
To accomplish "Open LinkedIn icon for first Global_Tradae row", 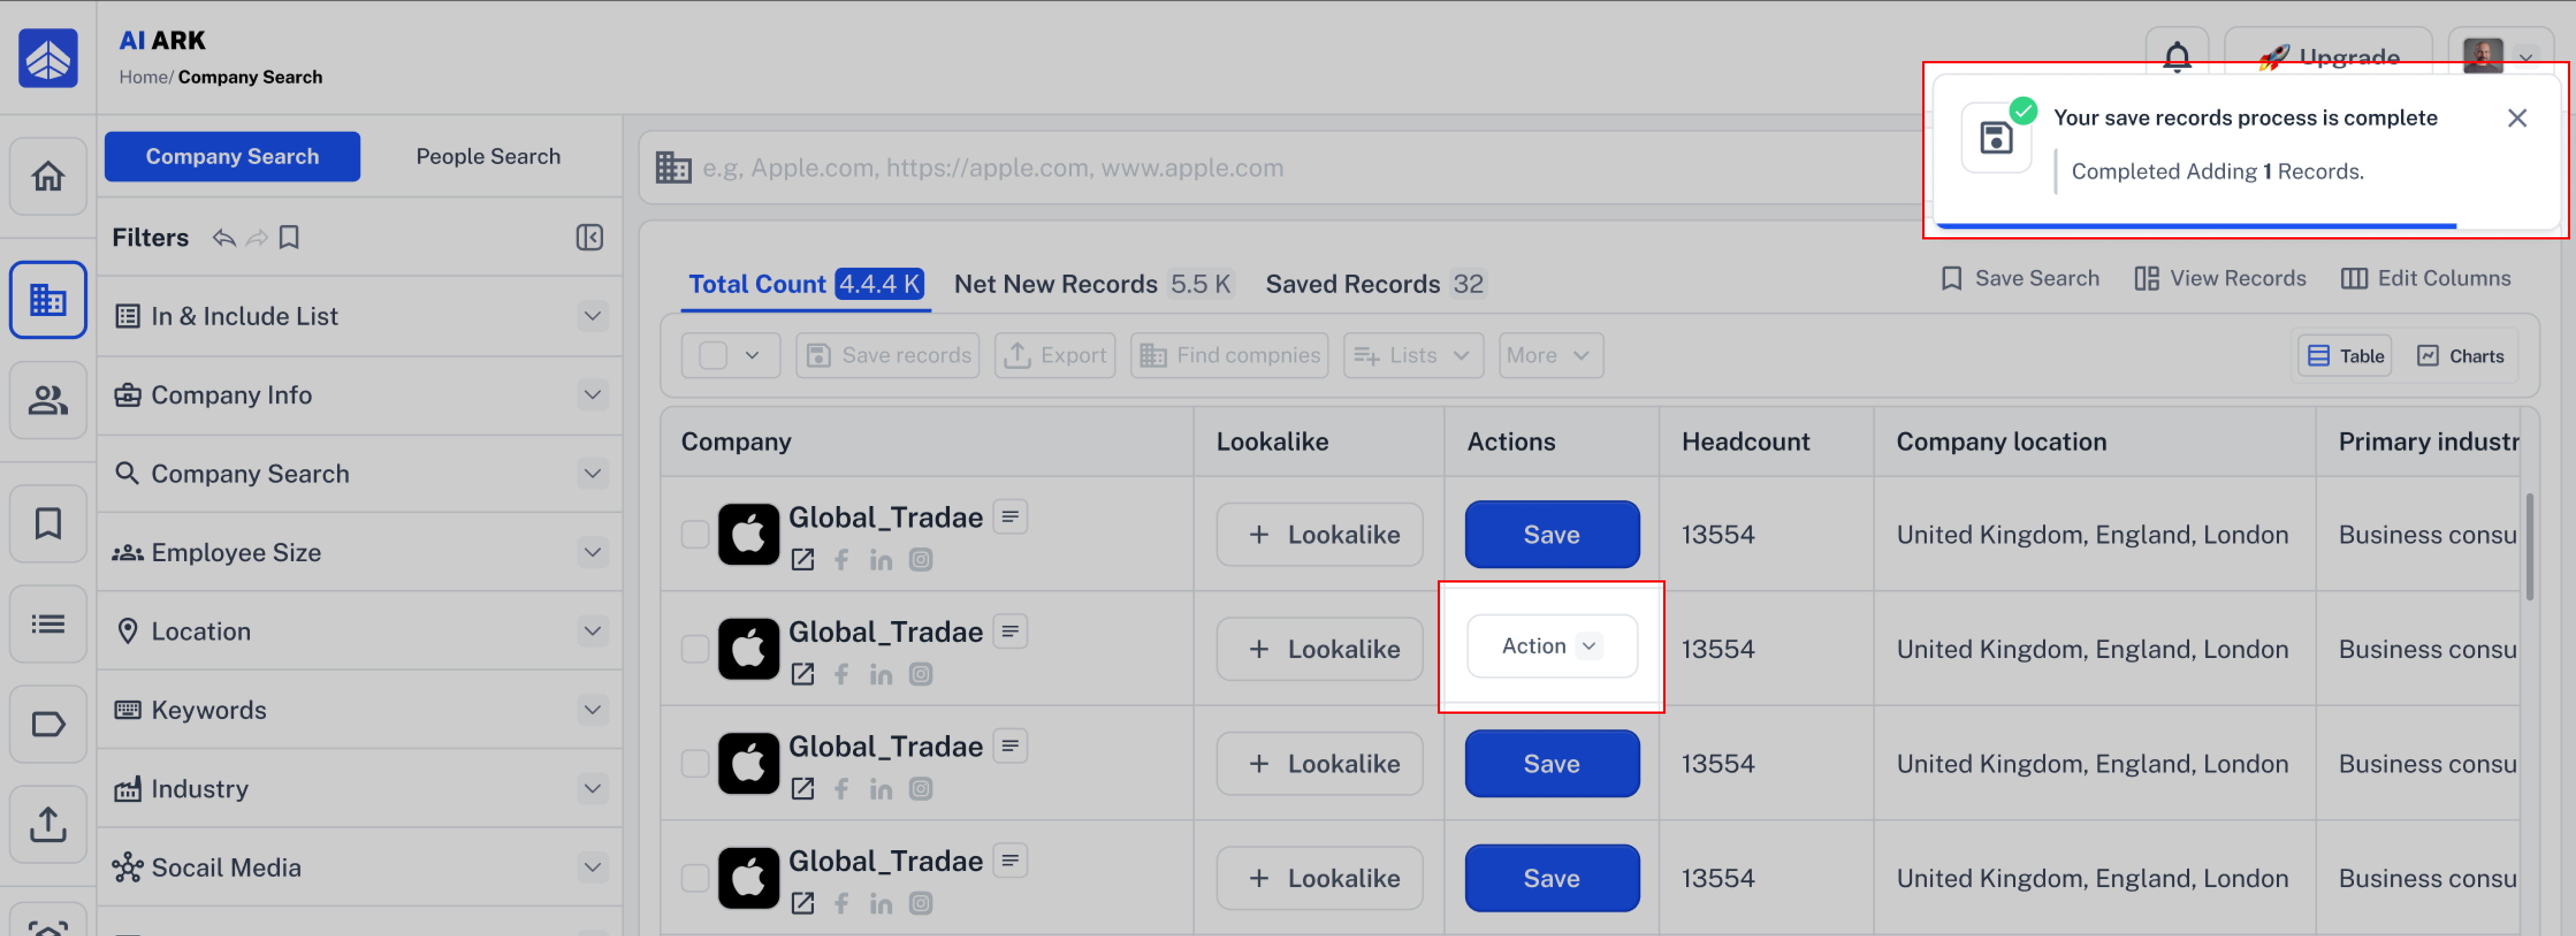I will pos(880,560).
